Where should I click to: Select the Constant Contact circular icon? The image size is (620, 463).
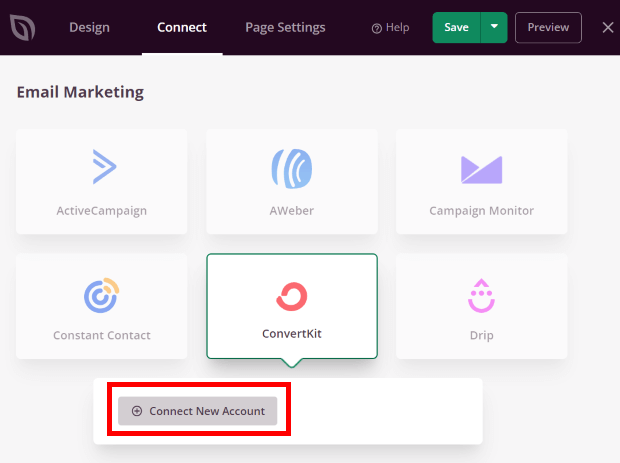coord(102,295)
